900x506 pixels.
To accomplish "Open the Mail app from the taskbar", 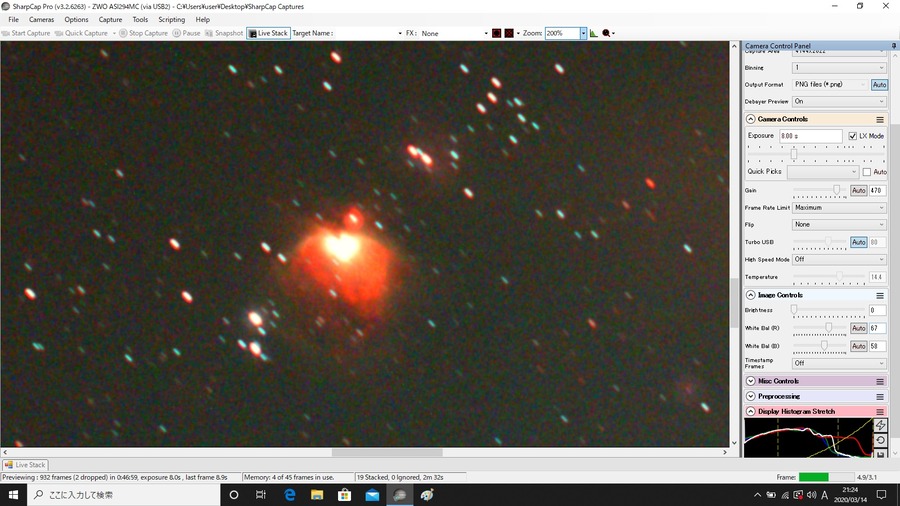I will (372, 495).
